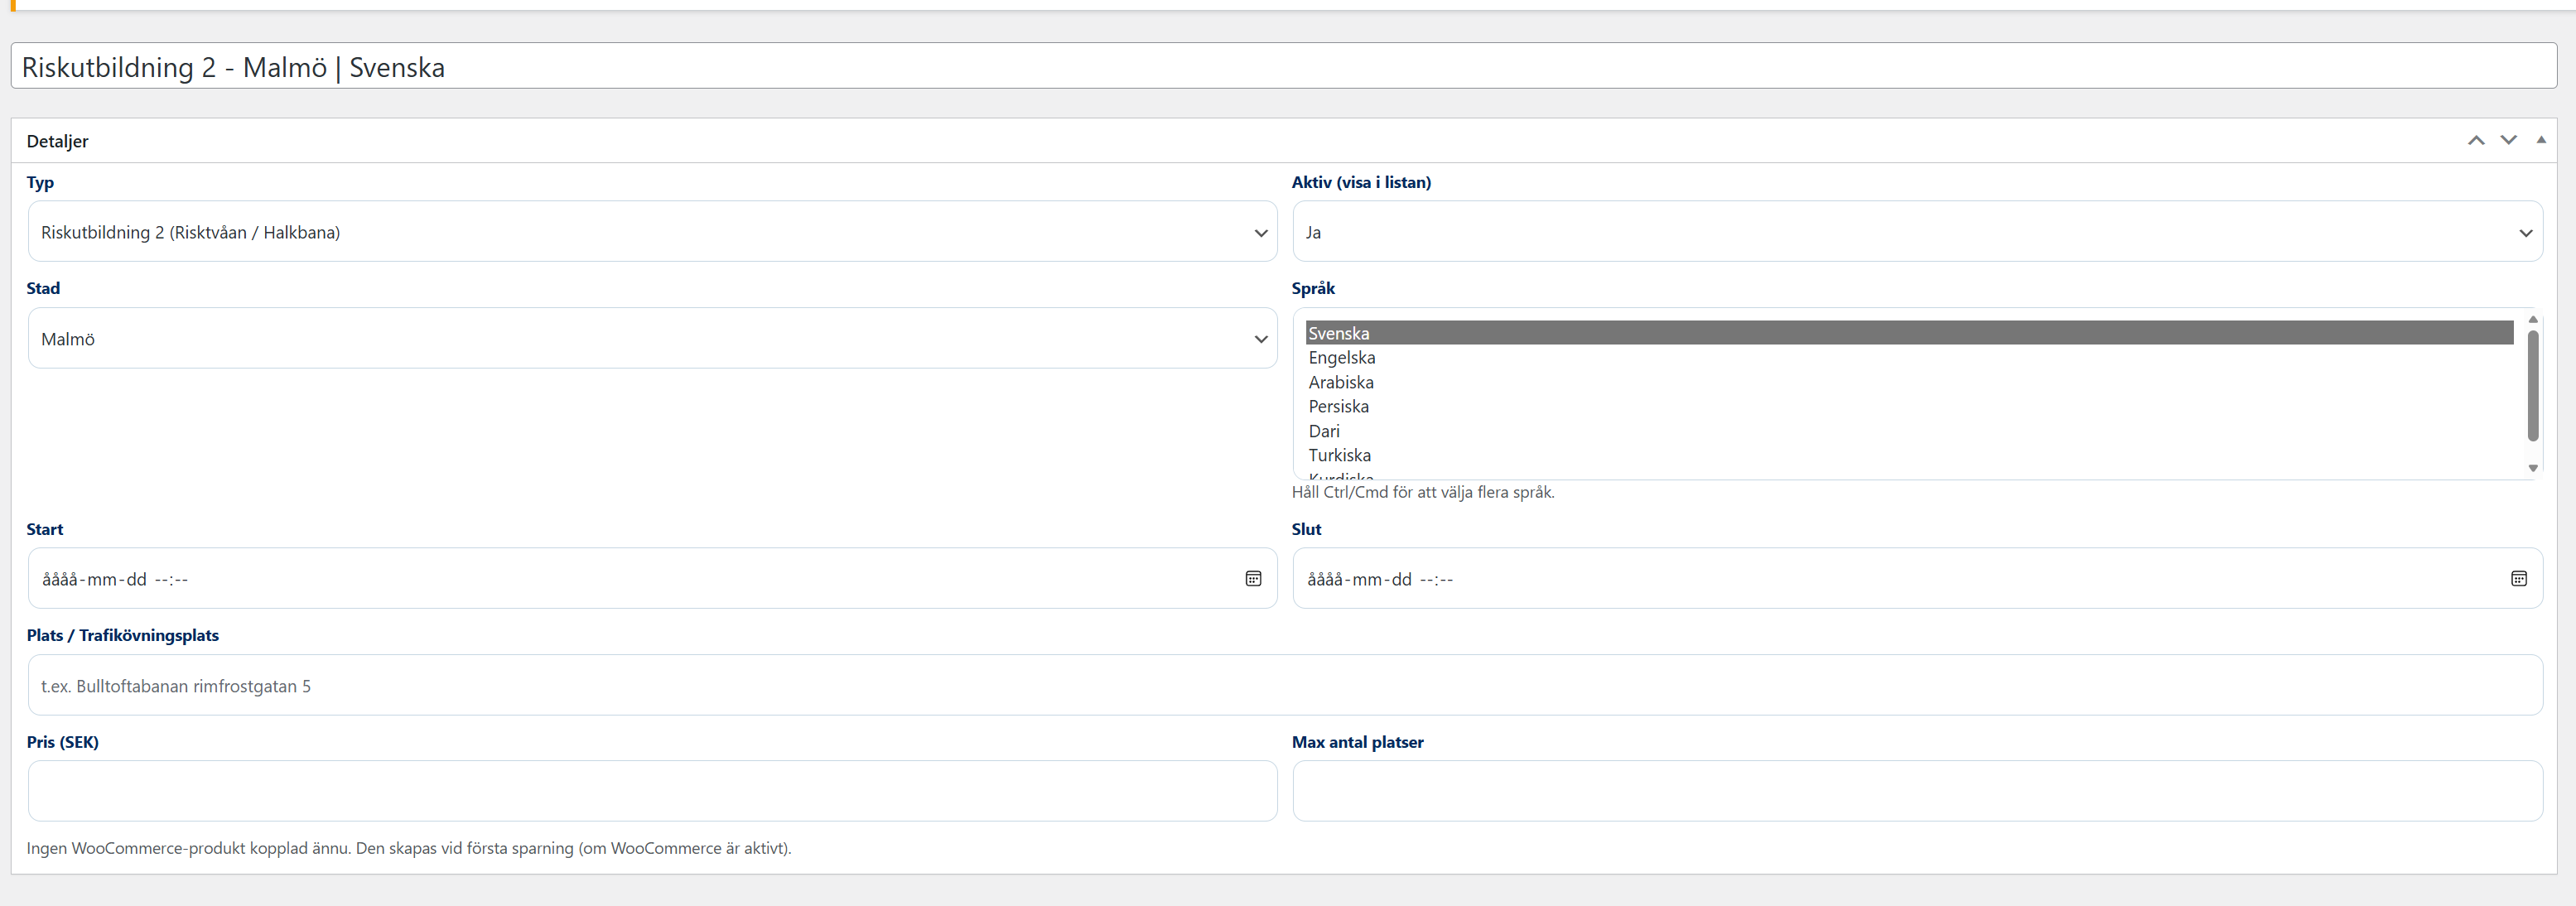Choose Turkiska from the language list

click(1340, 456)
